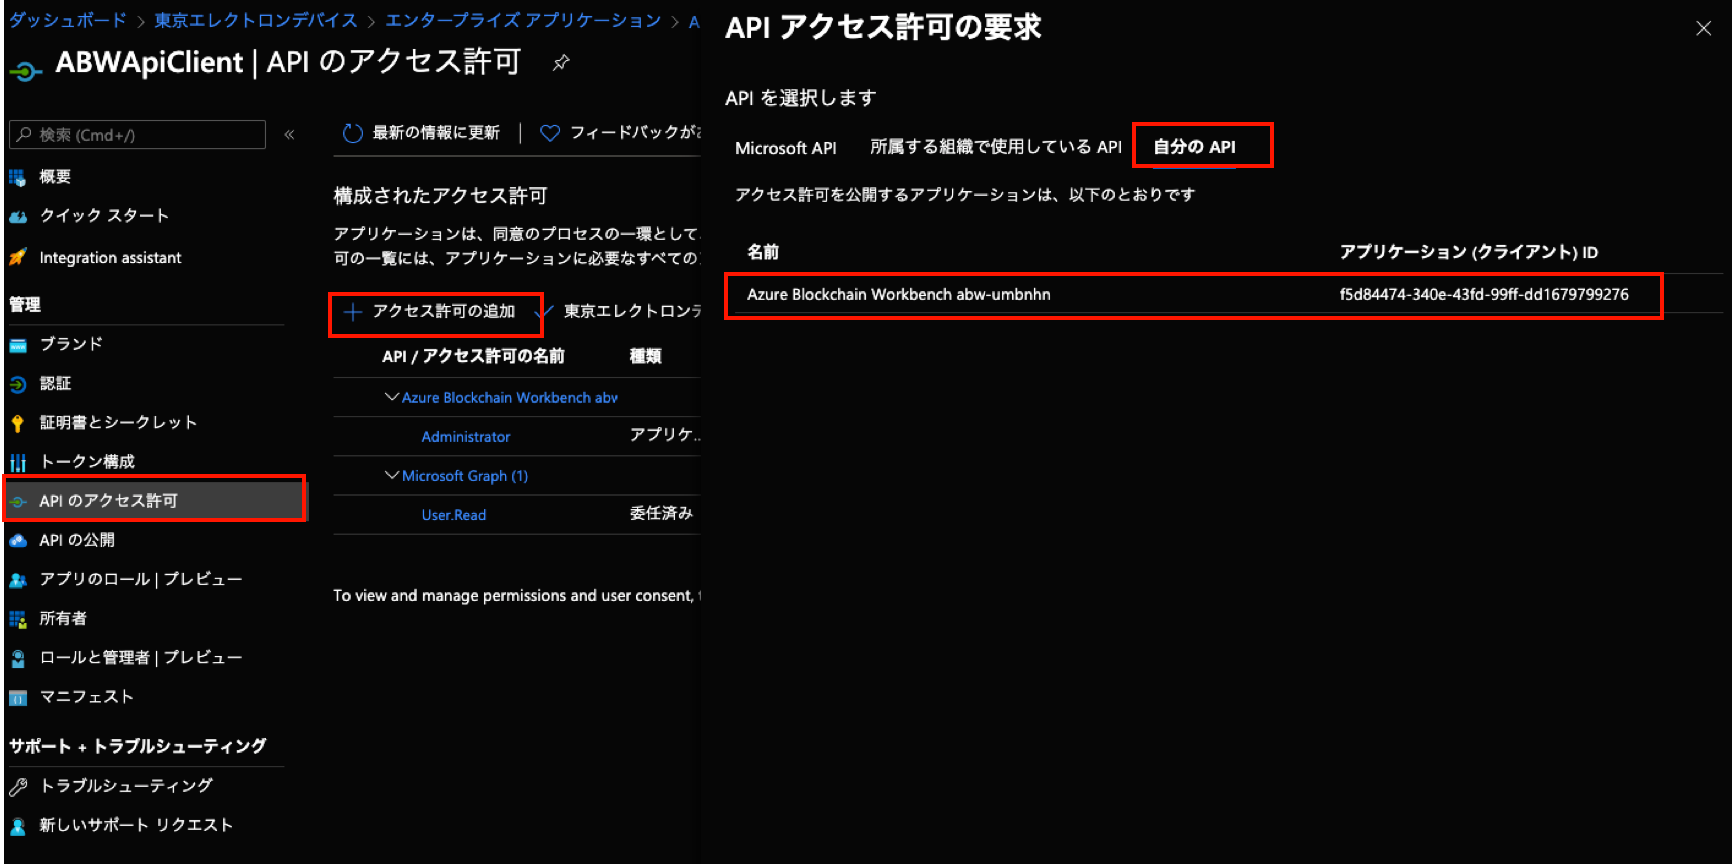Click the 種類 column header
Viewport: 1732px width, 864px height.
point(646,356)
